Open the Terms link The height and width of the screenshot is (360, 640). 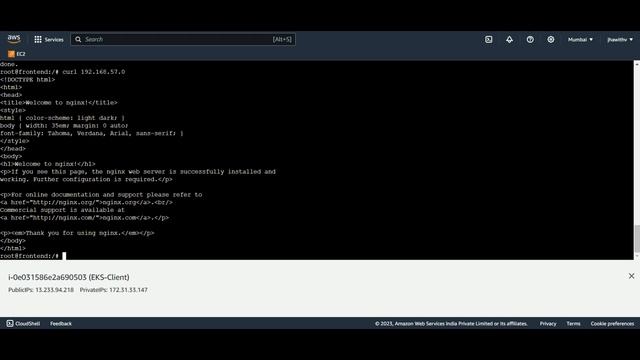pos(573,324)
